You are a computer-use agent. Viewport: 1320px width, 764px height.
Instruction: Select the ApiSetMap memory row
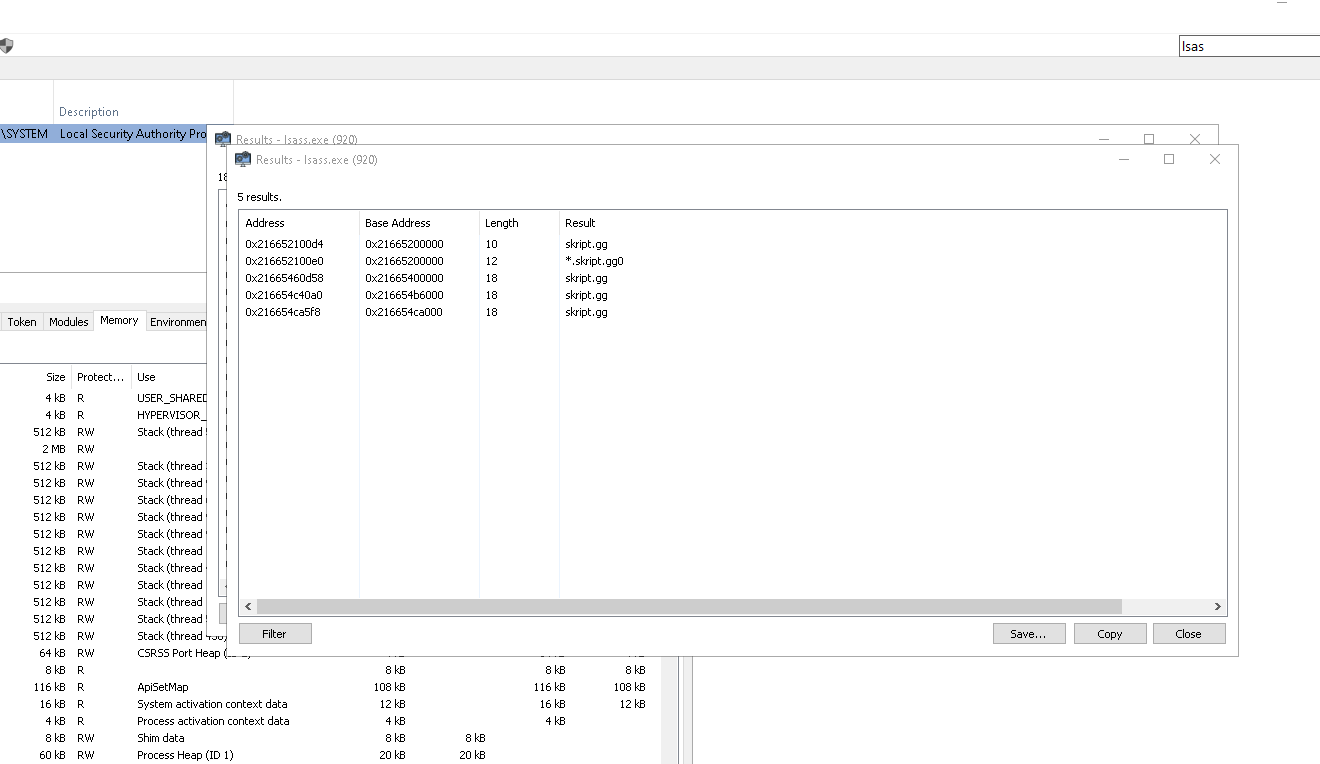pyautogui.click(x=330, y=687)
